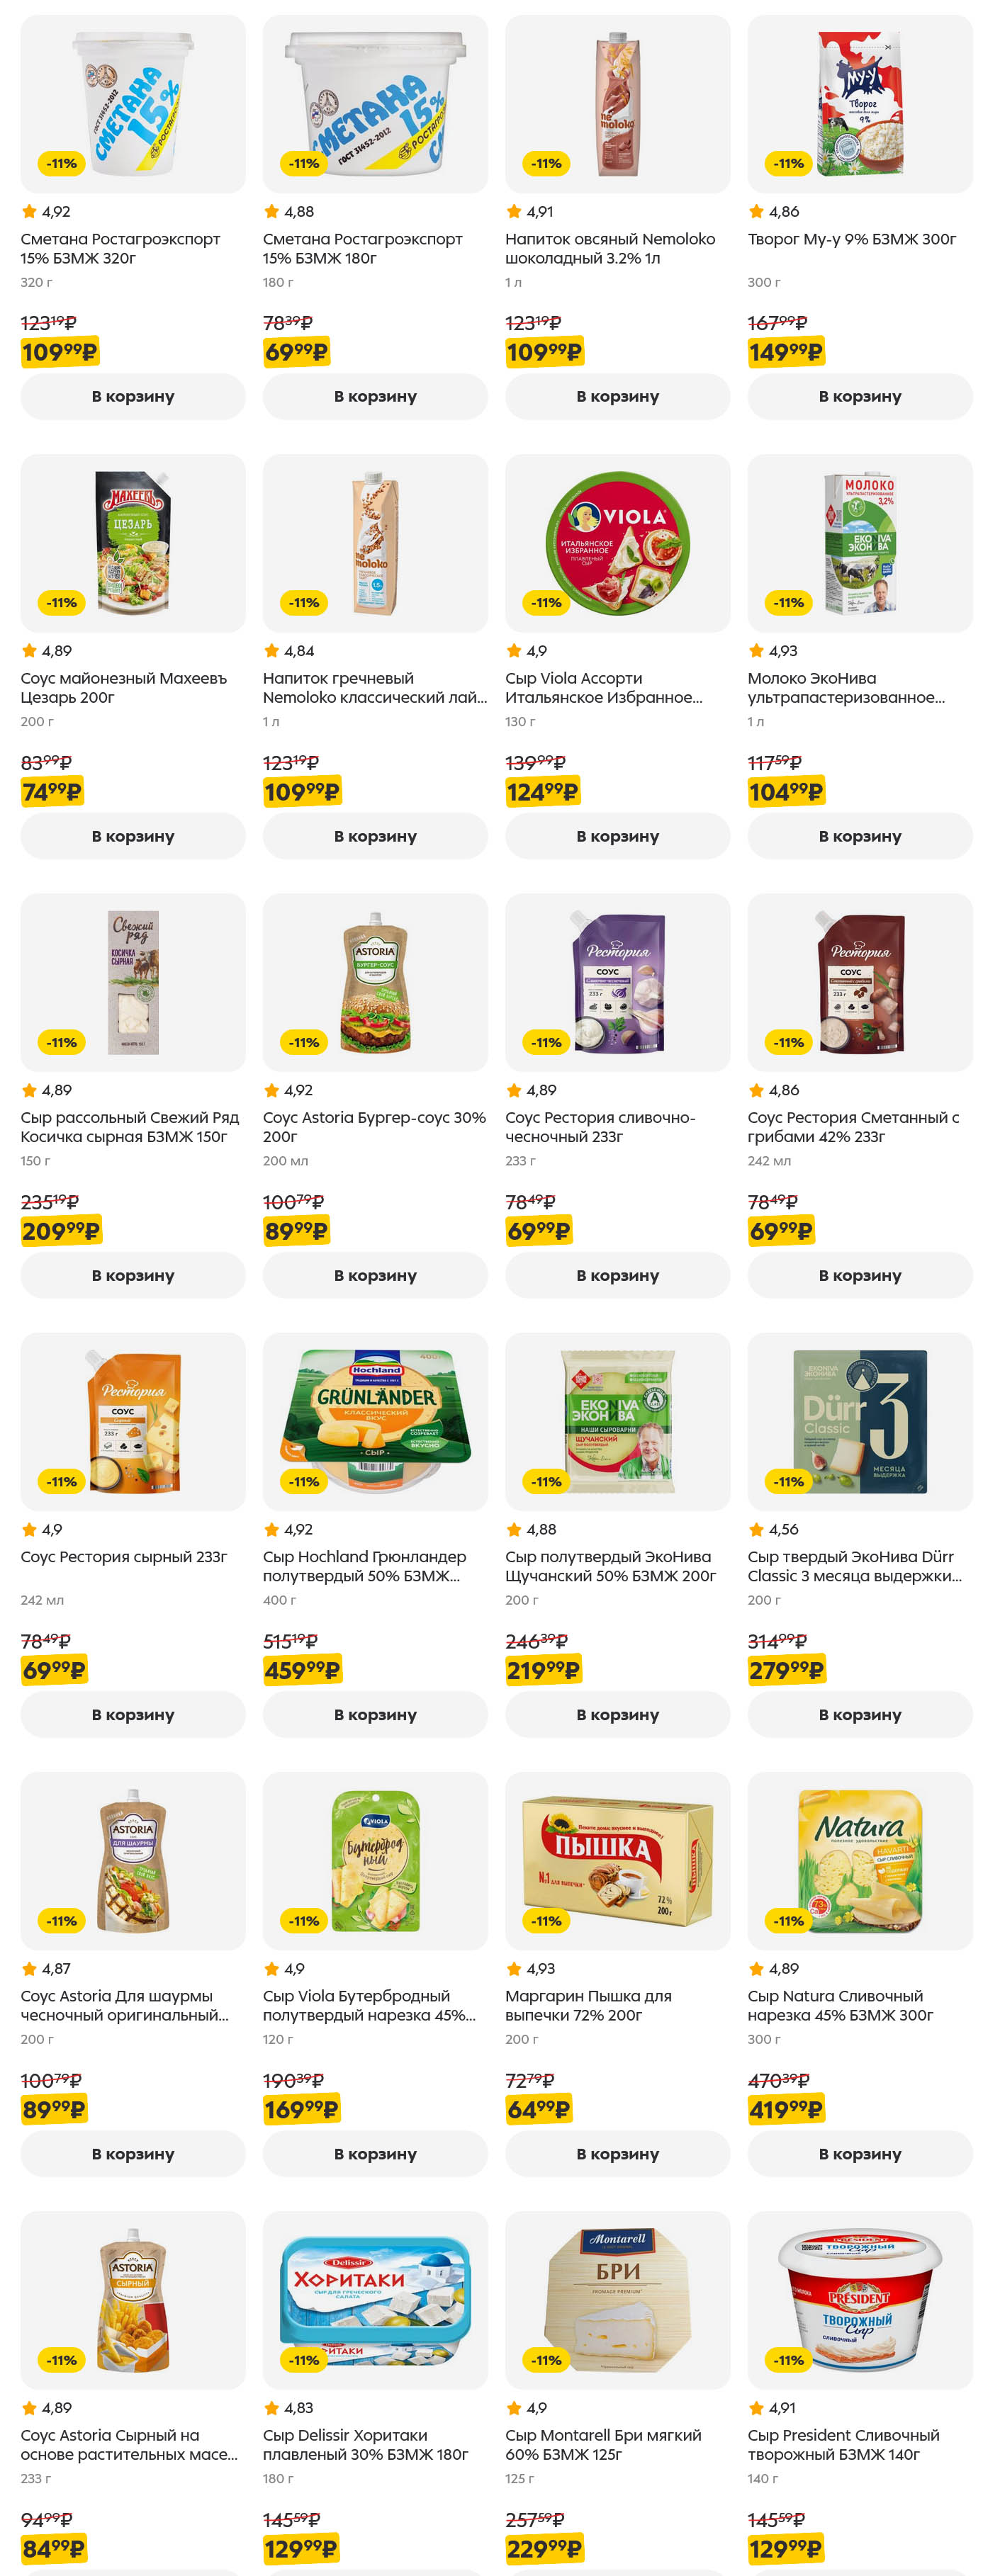The image size is (983, 2576).
Task: Click В корзину under Молоко ЭкоНива
Action: pyautogui.click(x=859, y=836)
